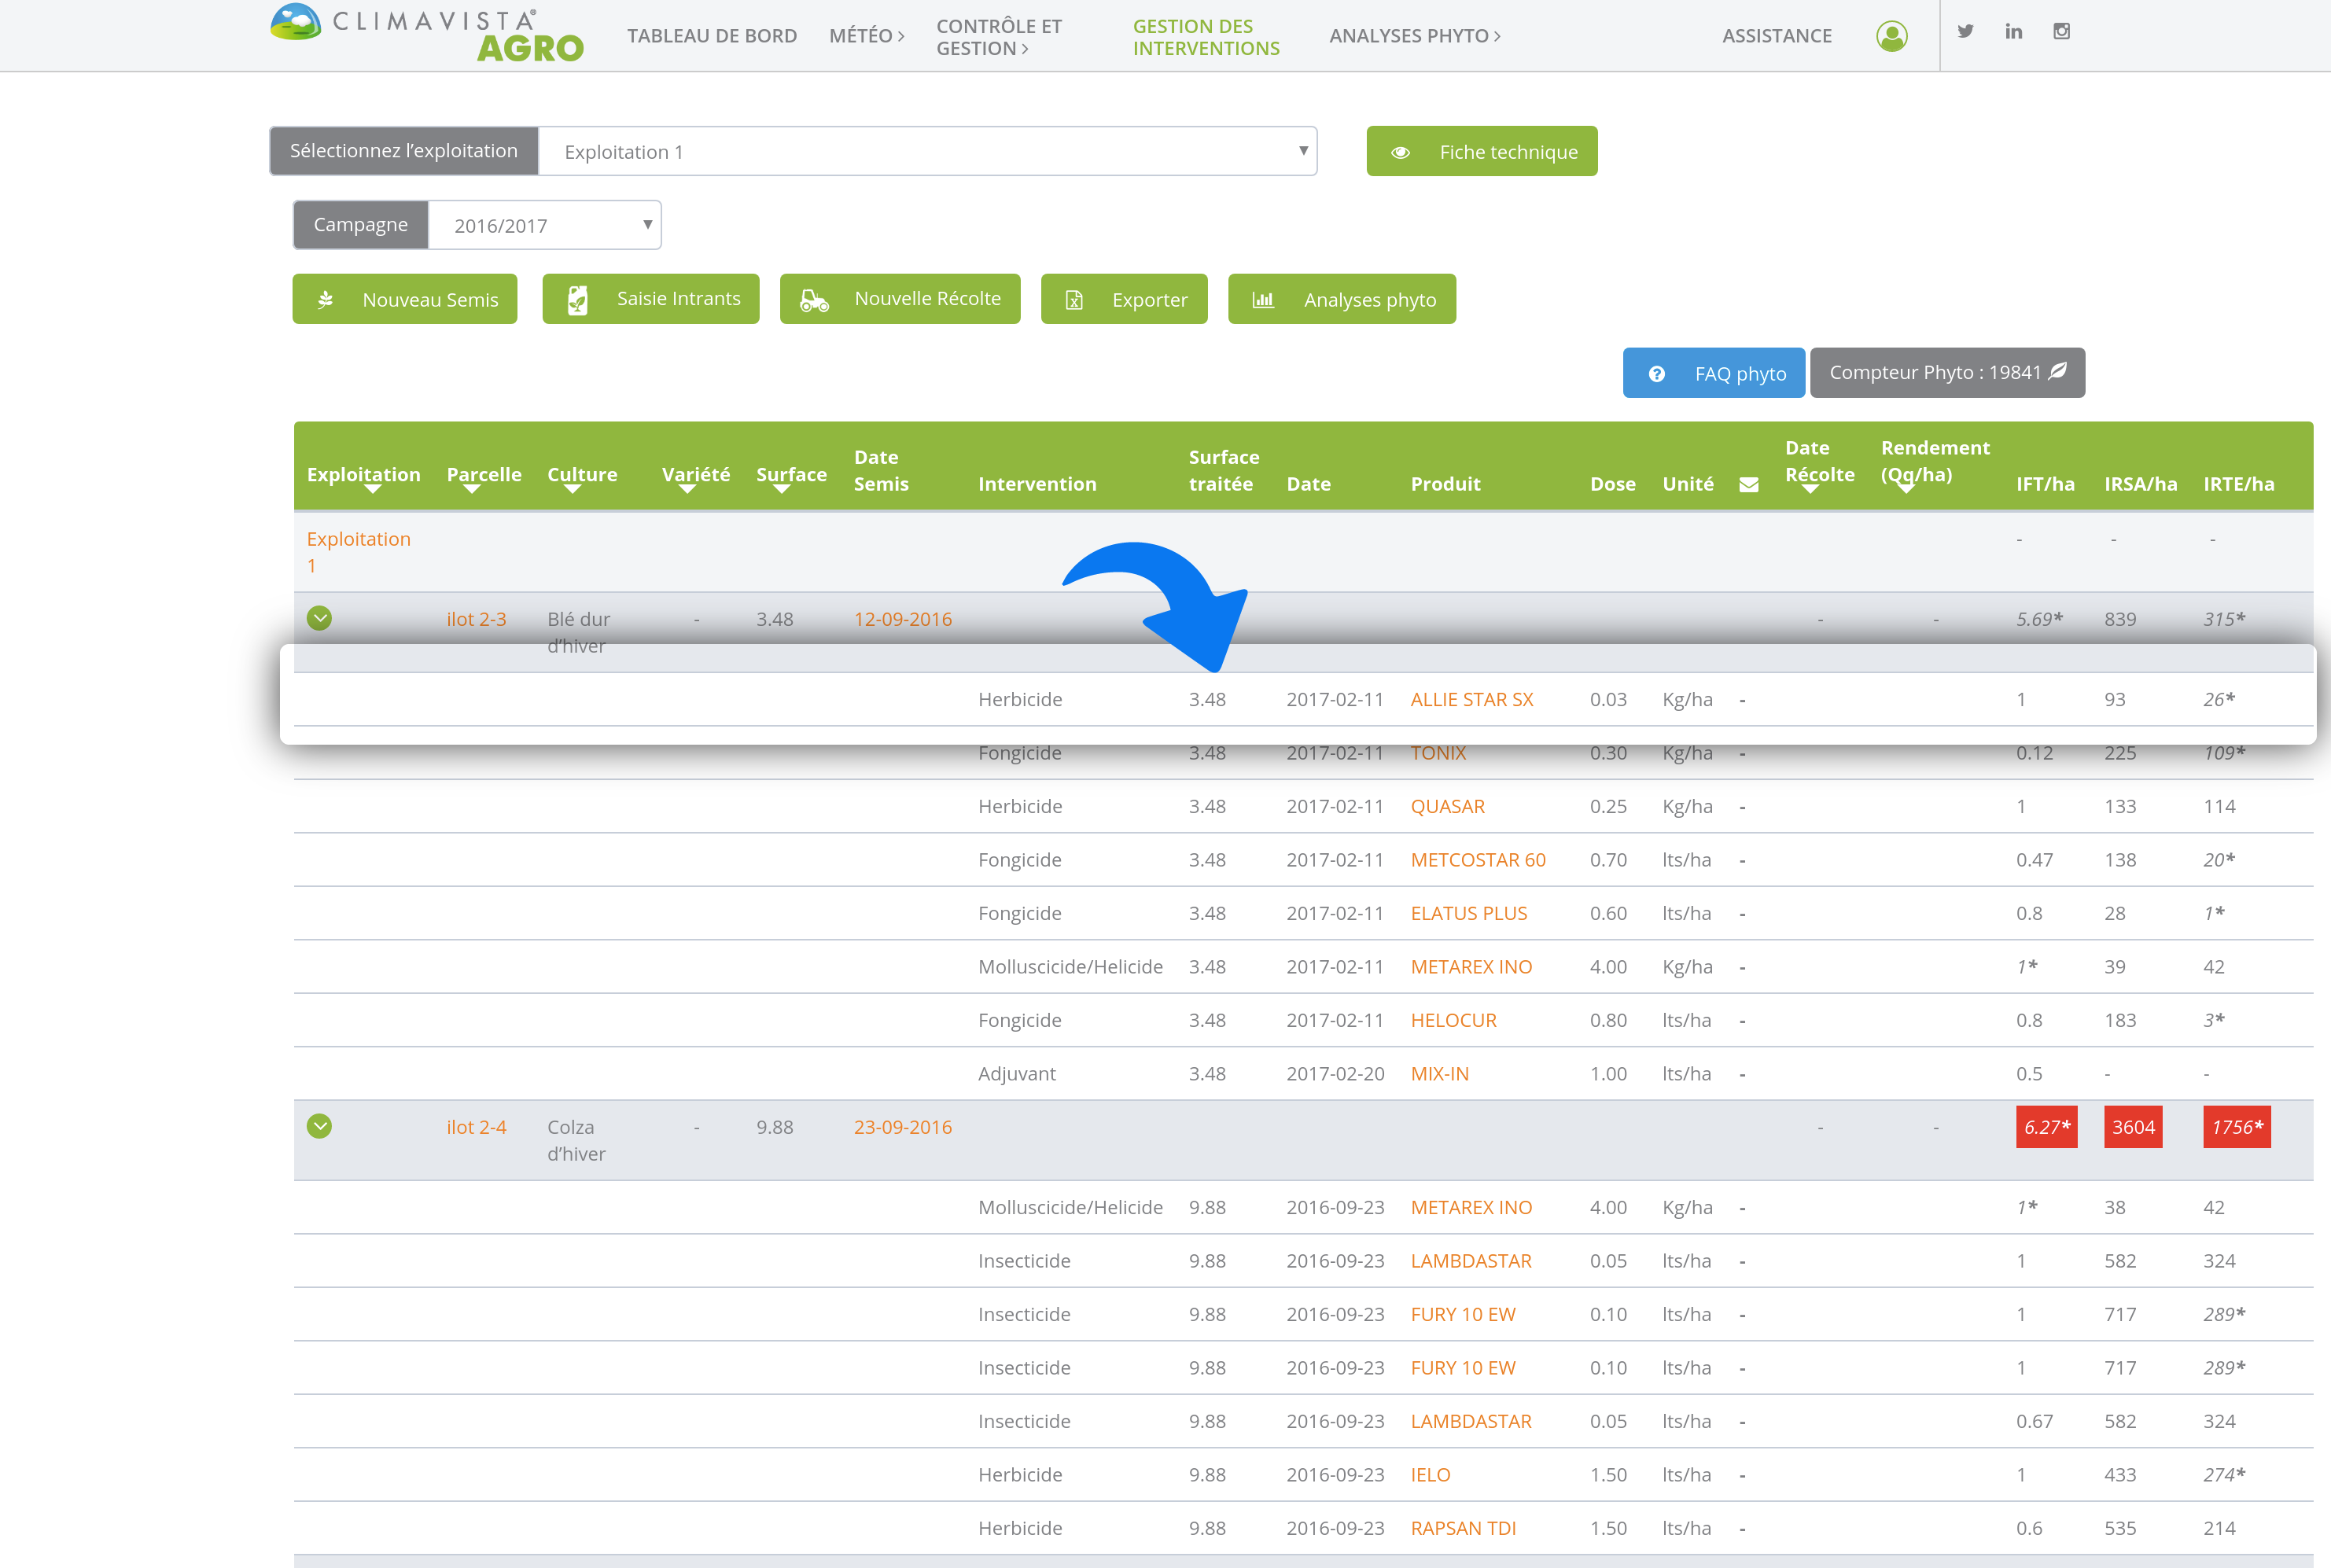This screenshot has width=2331, height=1568.
Task: Open the Tableau de bord menu
Action: (712, 36)
